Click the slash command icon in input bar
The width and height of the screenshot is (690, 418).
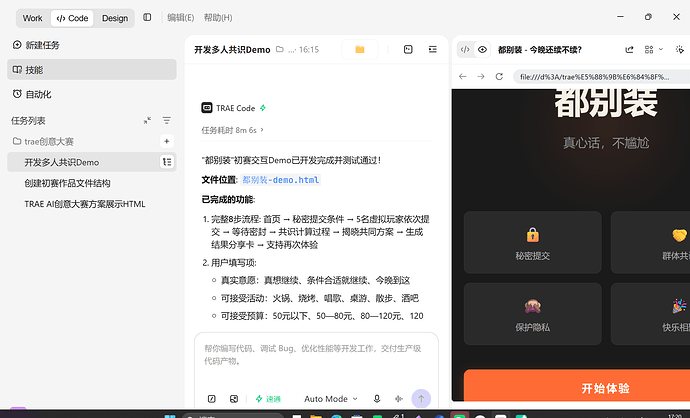coord(212,399)
